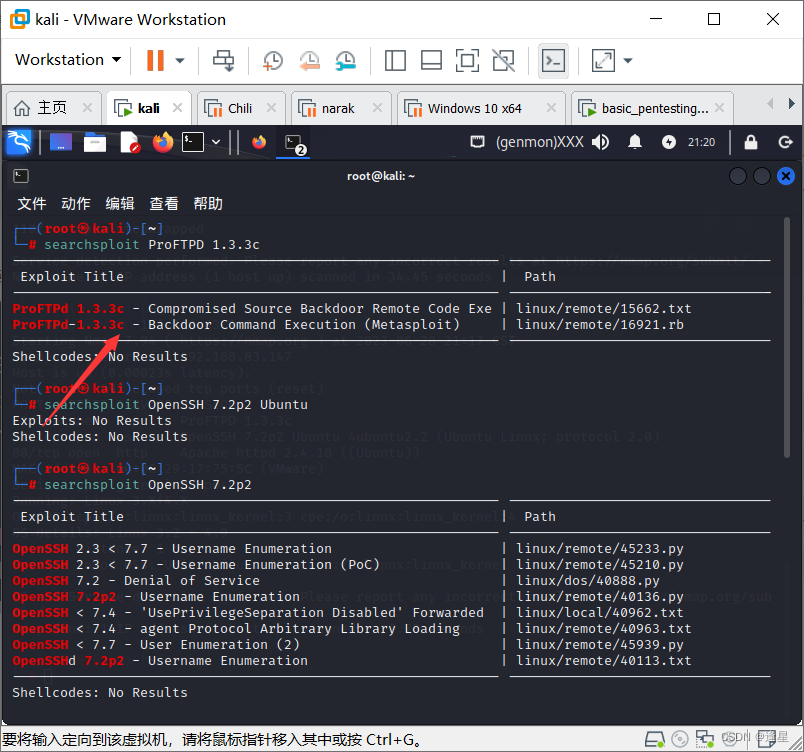Click the network adapter status icon in the status bar
This screenshot has height=752, width=804.
tap(705, 739)
